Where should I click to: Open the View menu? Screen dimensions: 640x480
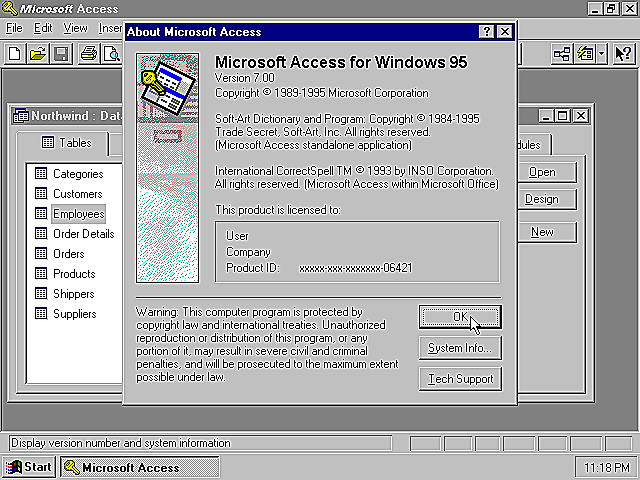tap(75, 28)
